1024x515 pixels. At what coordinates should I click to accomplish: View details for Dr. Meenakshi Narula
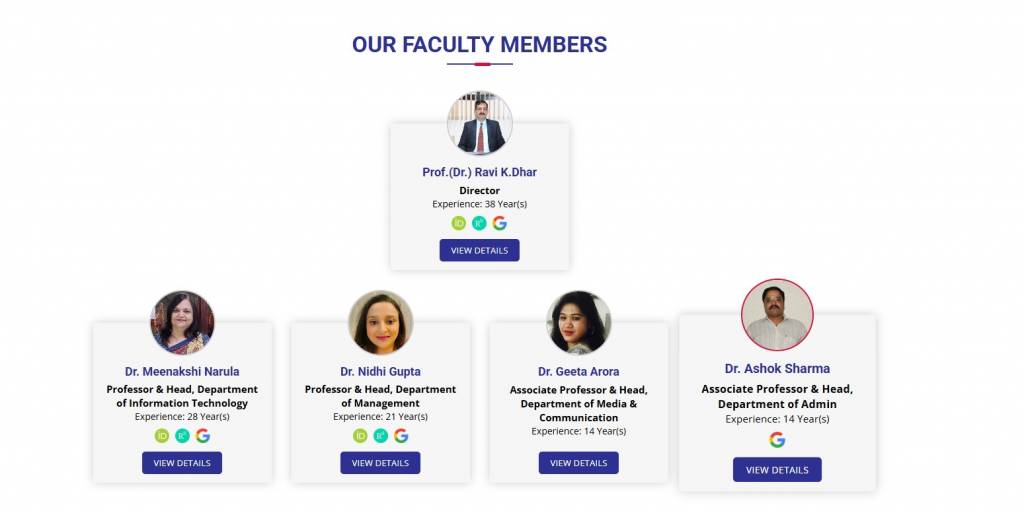182,463
